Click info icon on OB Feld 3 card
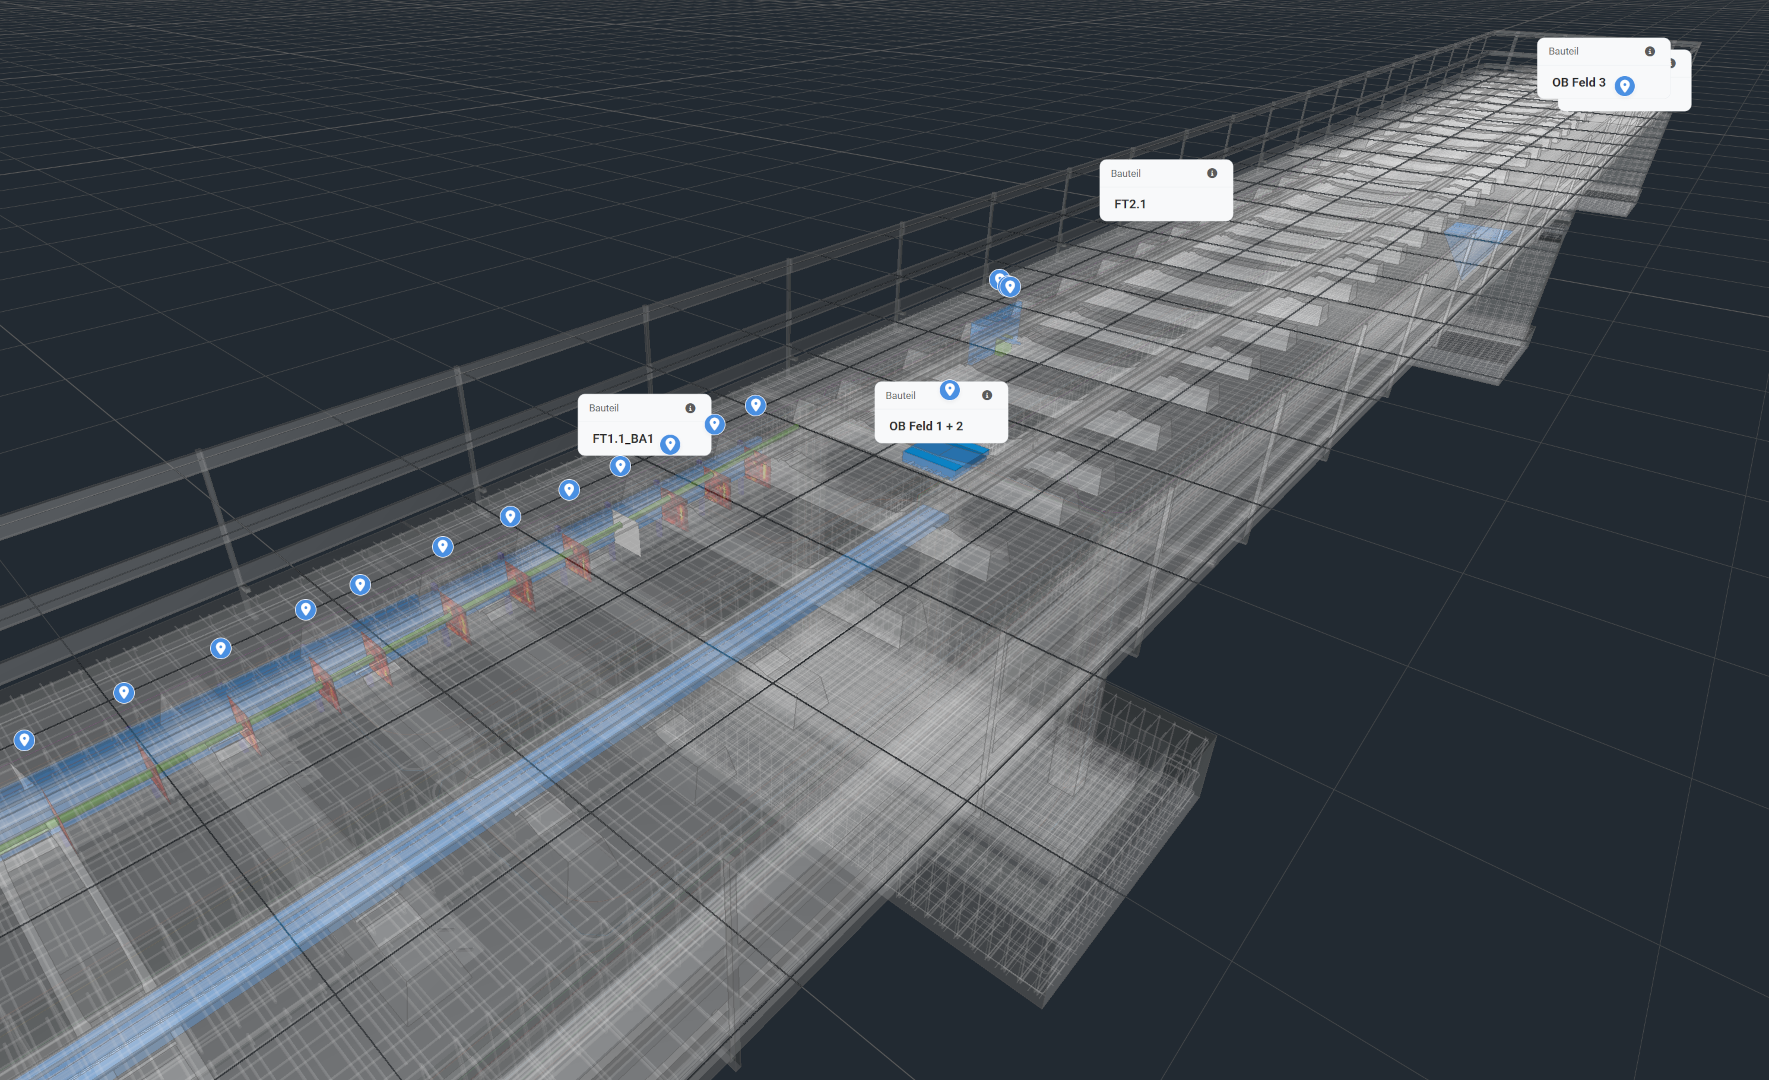The height and width of the screenshot is (1080, 1769). click(1650, 51)
